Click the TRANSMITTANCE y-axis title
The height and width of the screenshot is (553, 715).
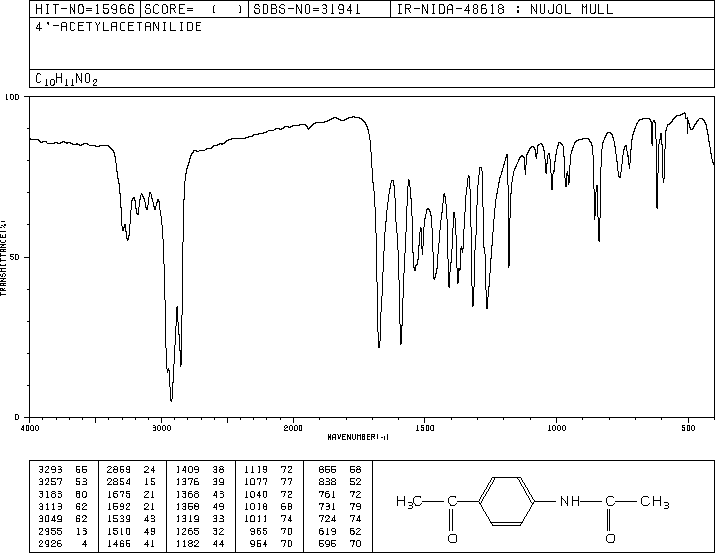tap(3, 258)
